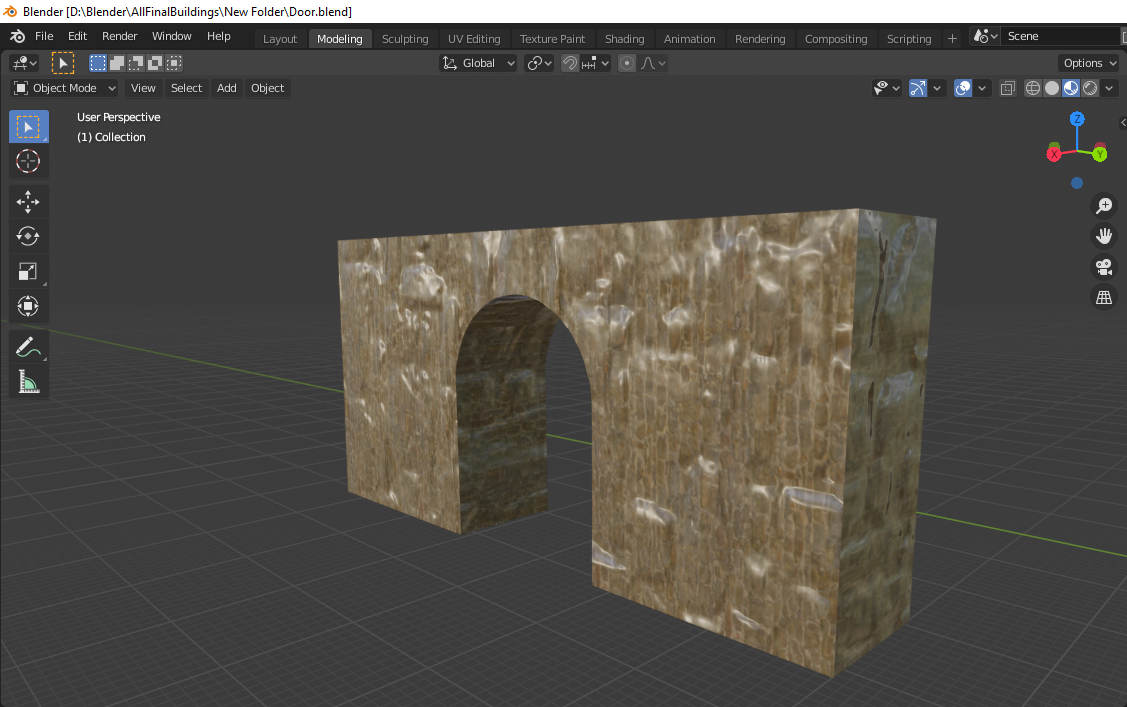The height and width of the screenshot is (707, 1127).
Task: Open the Object Mode dropdown
Action: (65, 88)
